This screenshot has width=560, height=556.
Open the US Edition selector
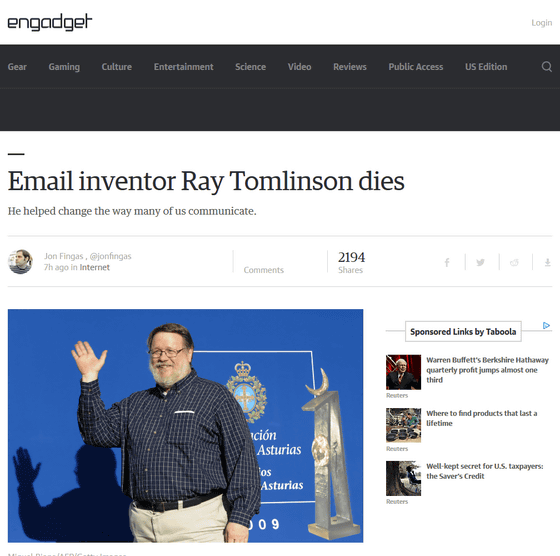[486, 67]
